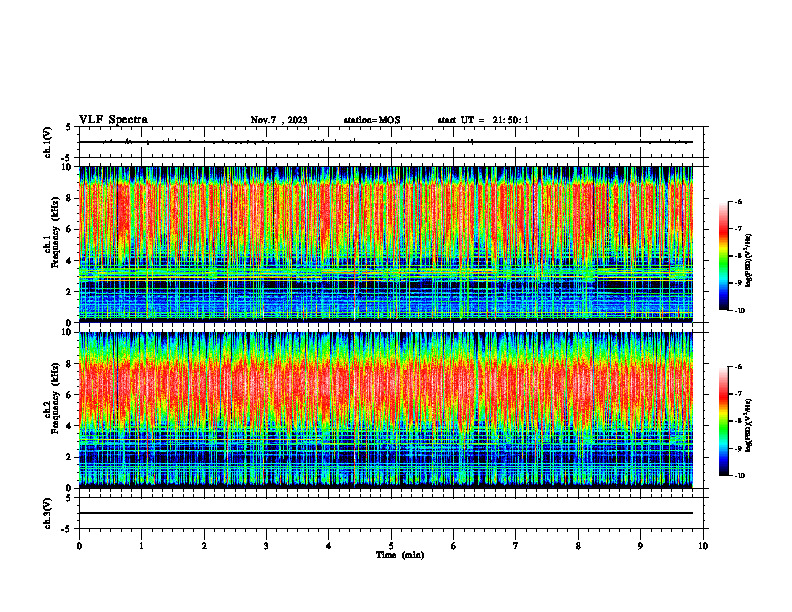The width and height of the screenshot is (792, 612).
Task: Click the ch.2 'Frequency (kHz)' axis label
Action: (54, 400)
